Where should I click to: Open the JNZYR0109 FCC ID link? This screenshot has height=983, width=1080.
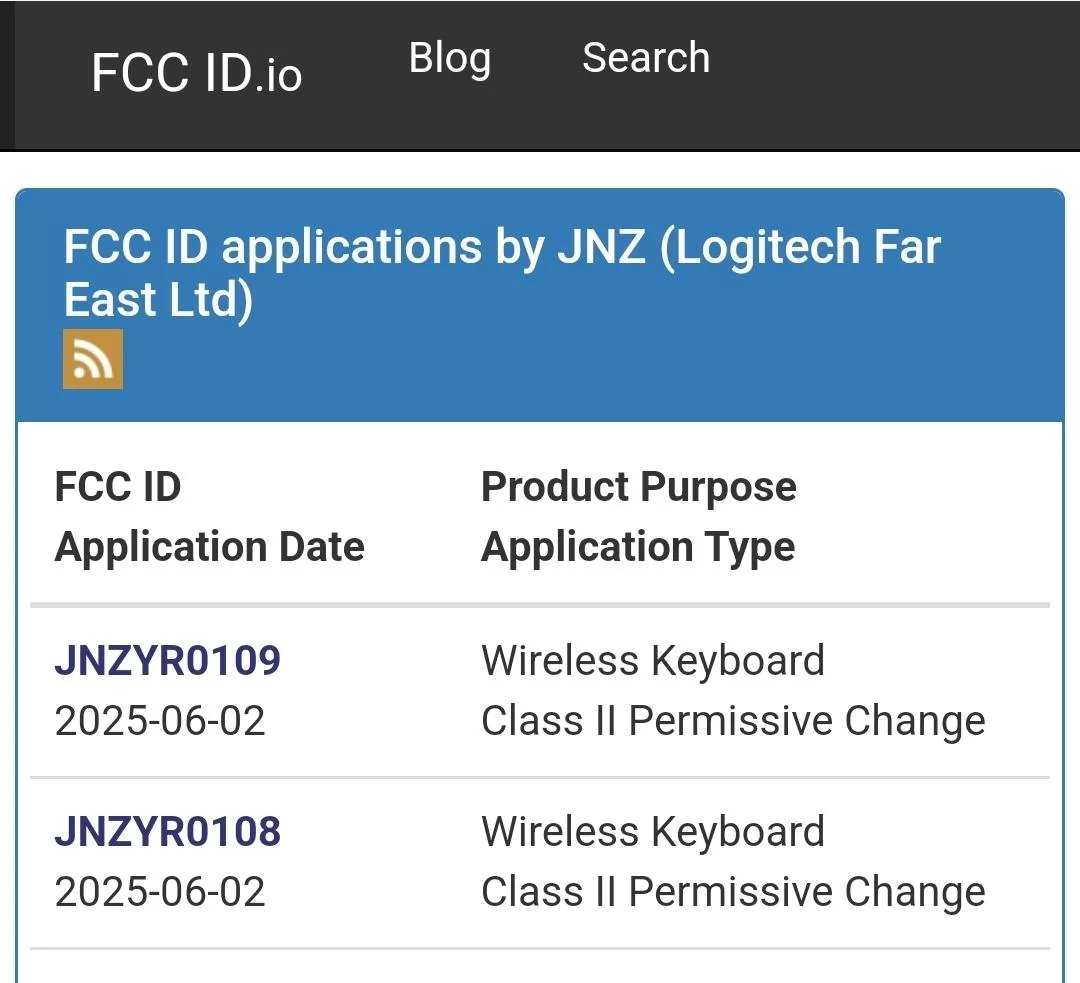tap(167, 661)
